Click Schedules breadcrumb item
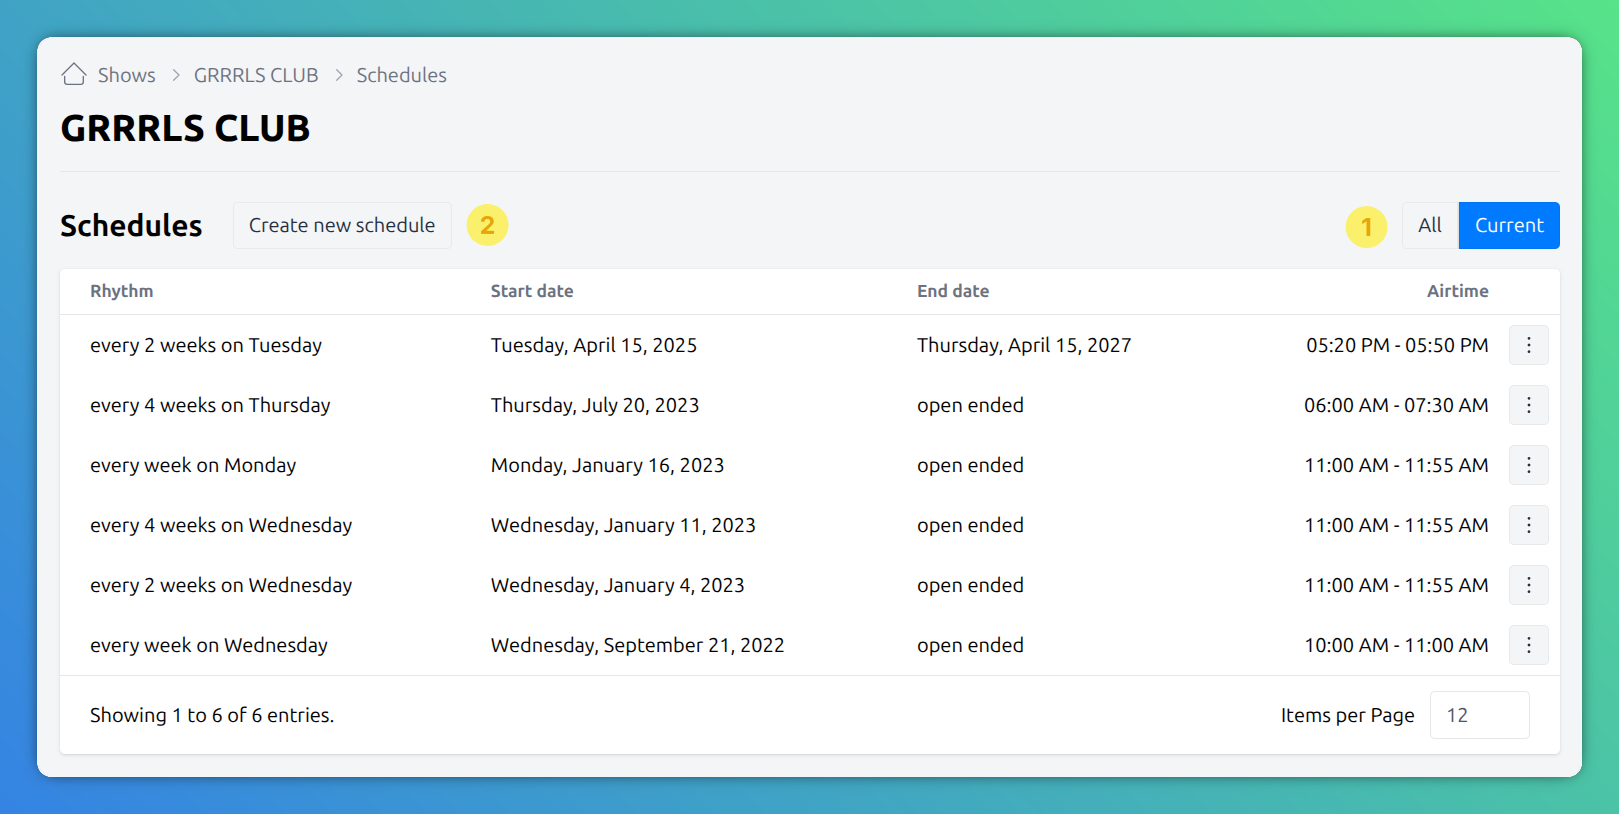Screen dimensions: 1619x814 tap(401, 75)
